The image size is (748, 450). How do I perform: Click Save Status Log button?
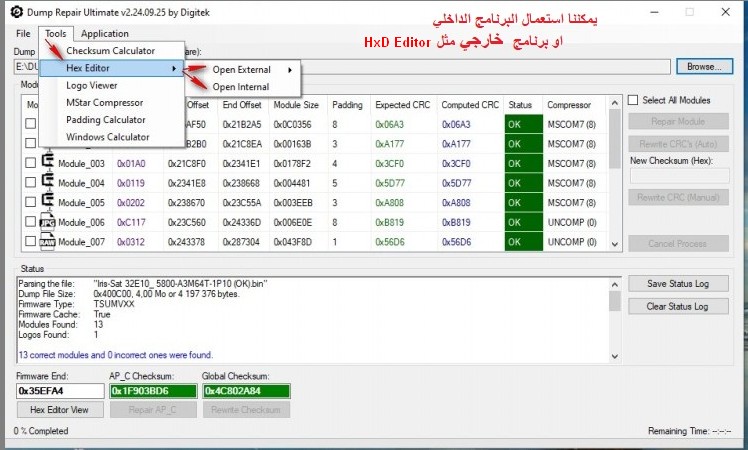(x=678, y=283)
